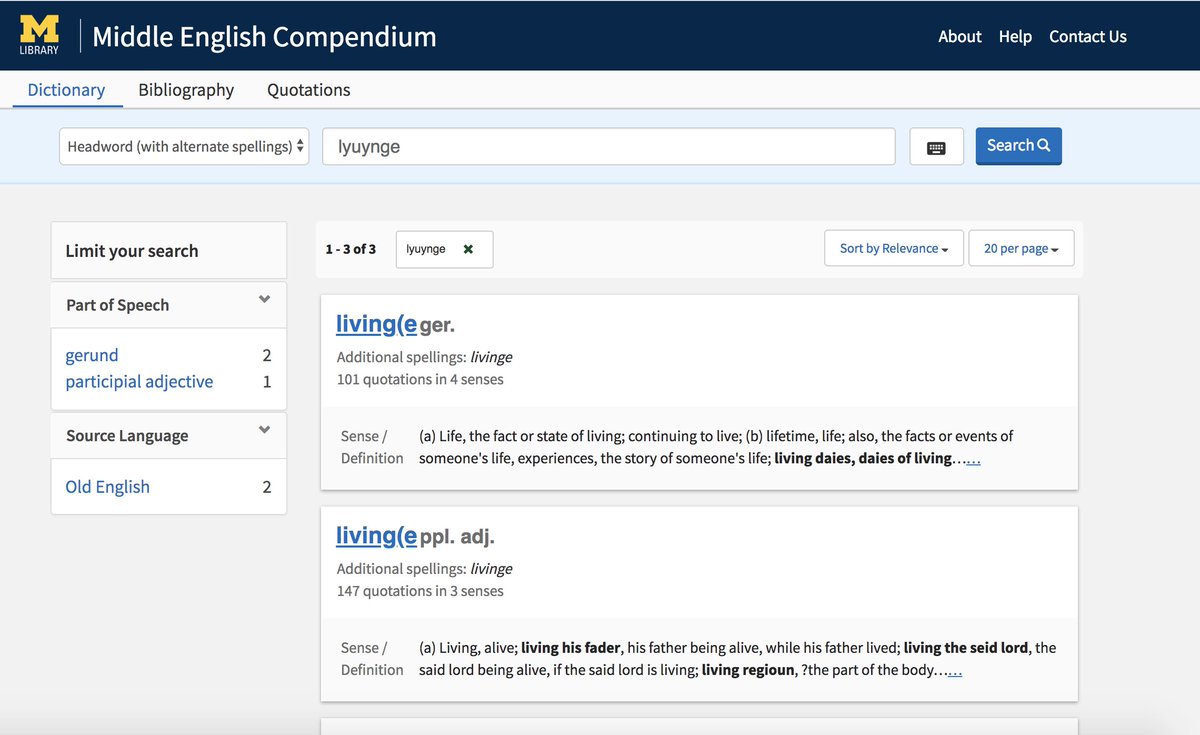Open the on-screen keyboard button
The height and width of the screenshot is (735, 1200).
tap(937, 147)
